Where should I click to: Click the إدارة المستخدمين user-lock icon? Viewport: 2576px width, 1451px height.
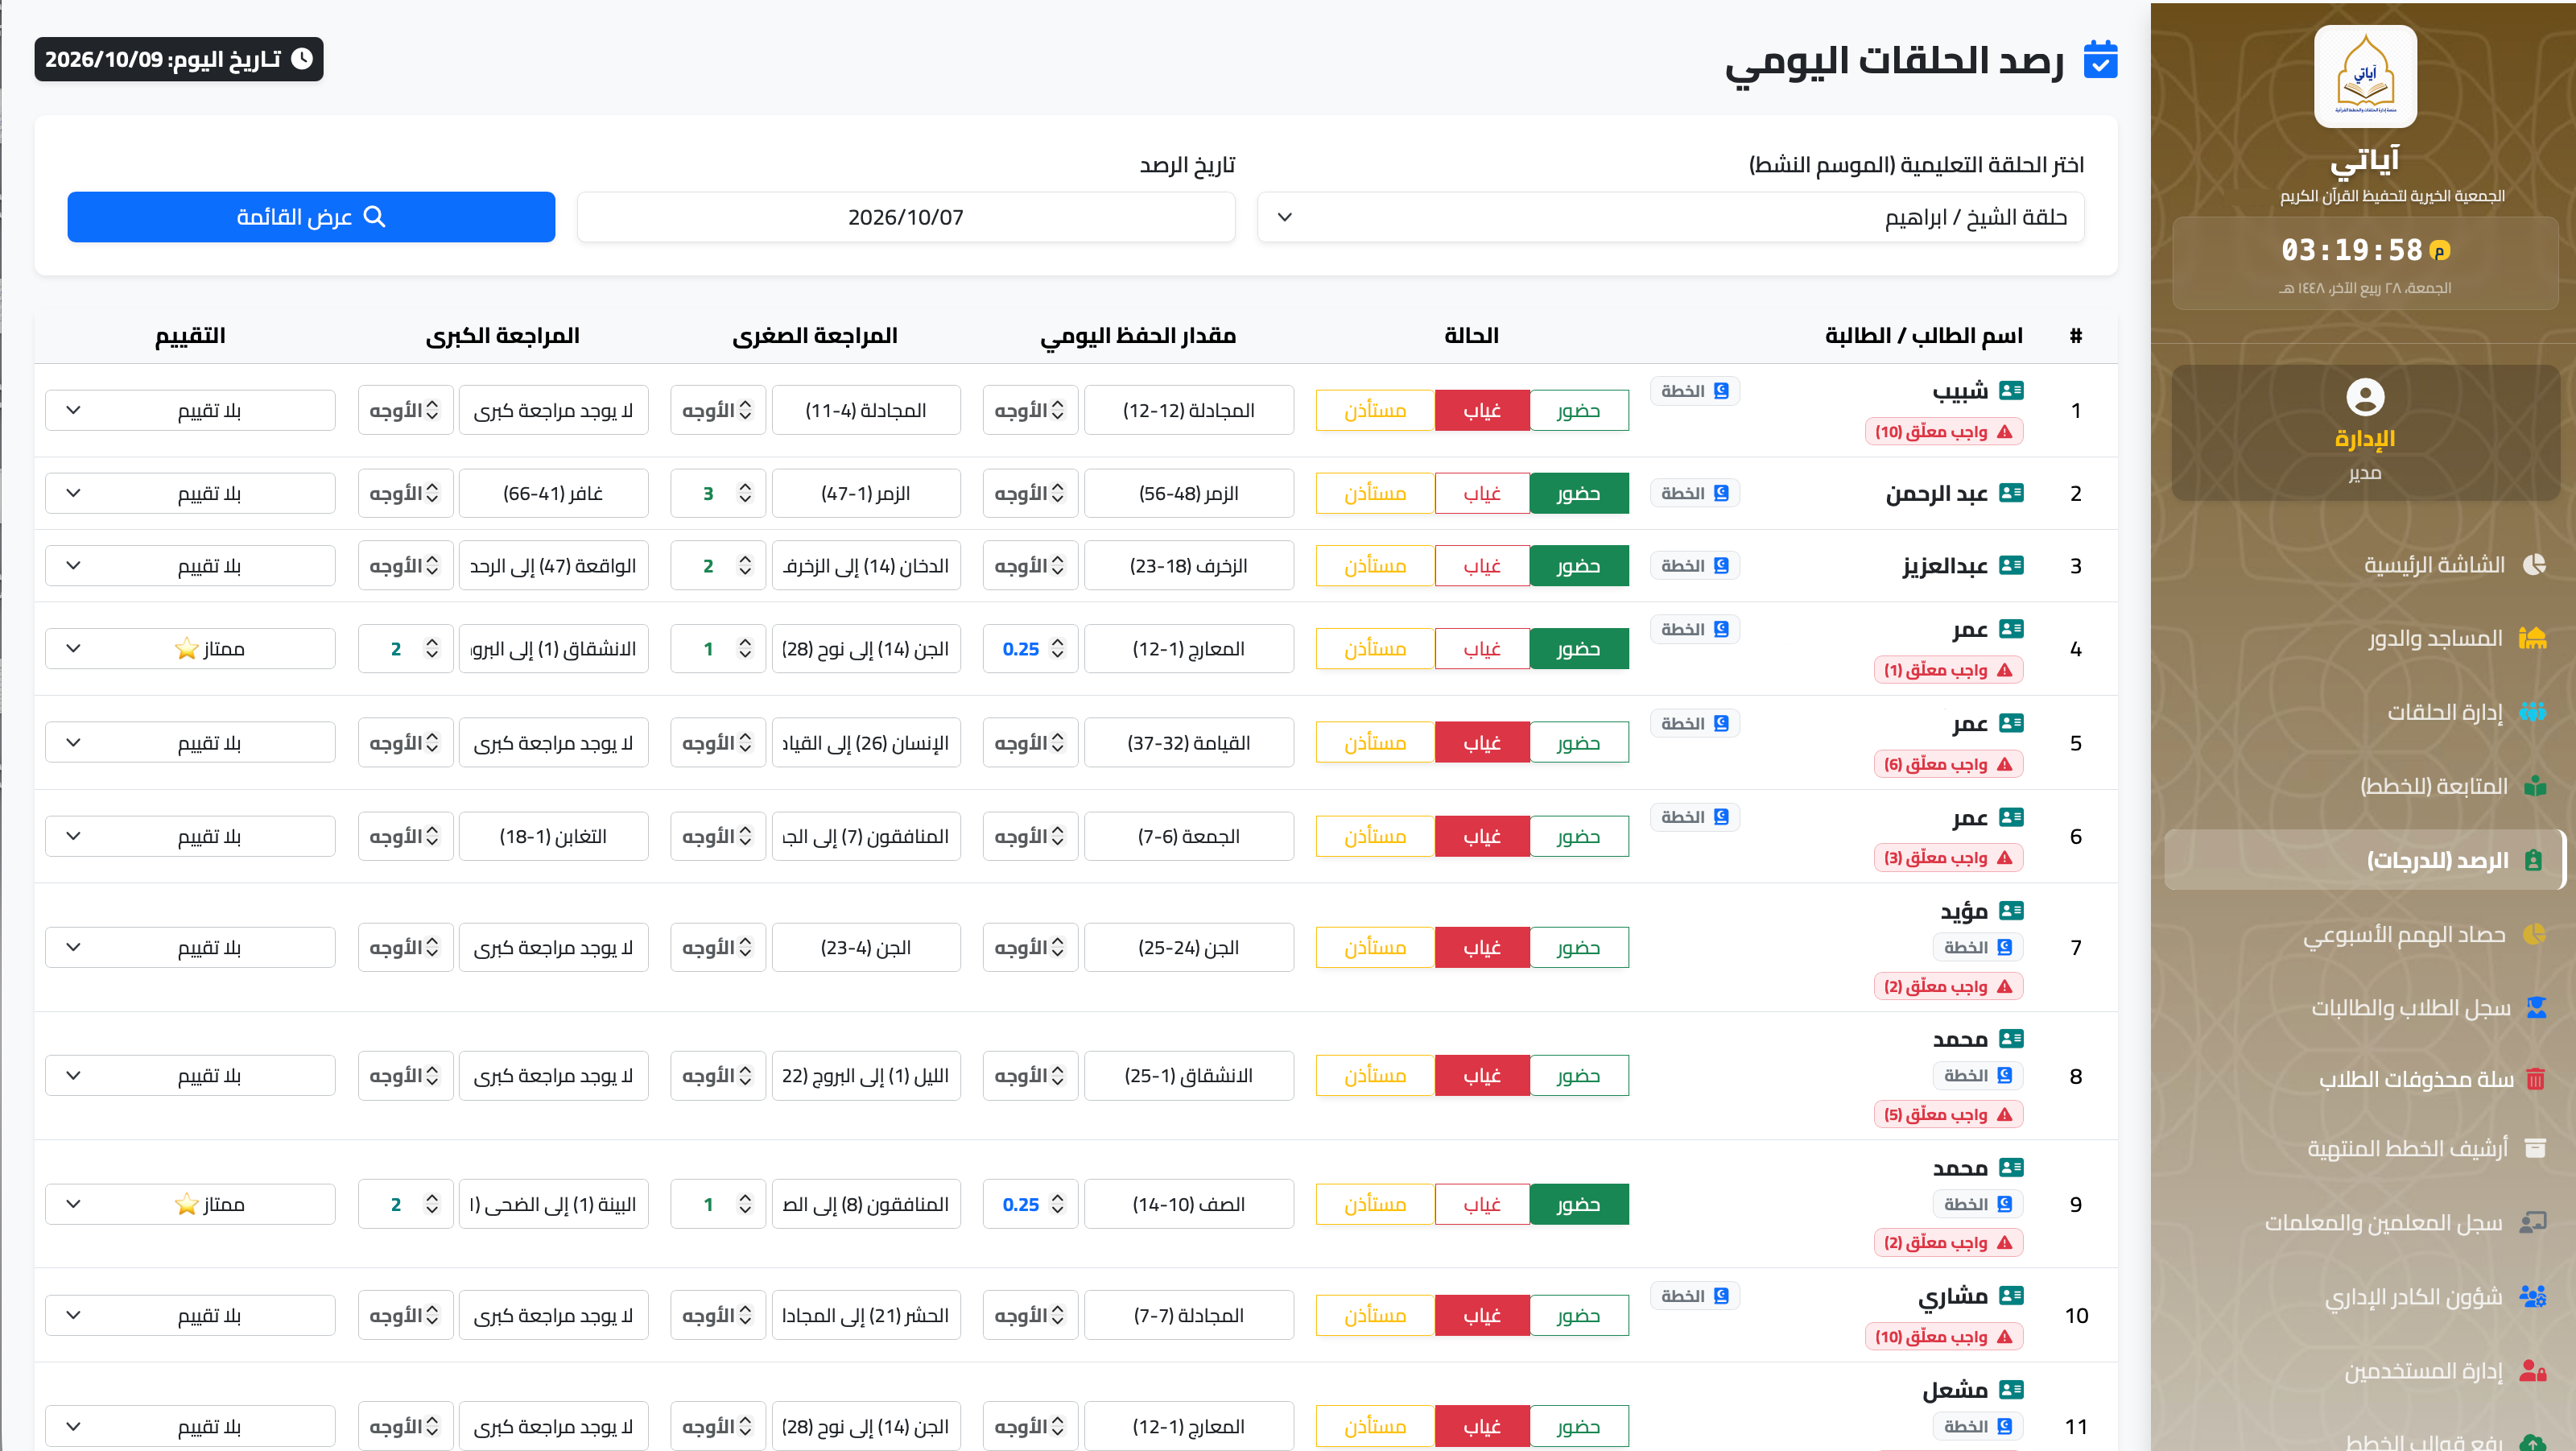(2532, 1370)
